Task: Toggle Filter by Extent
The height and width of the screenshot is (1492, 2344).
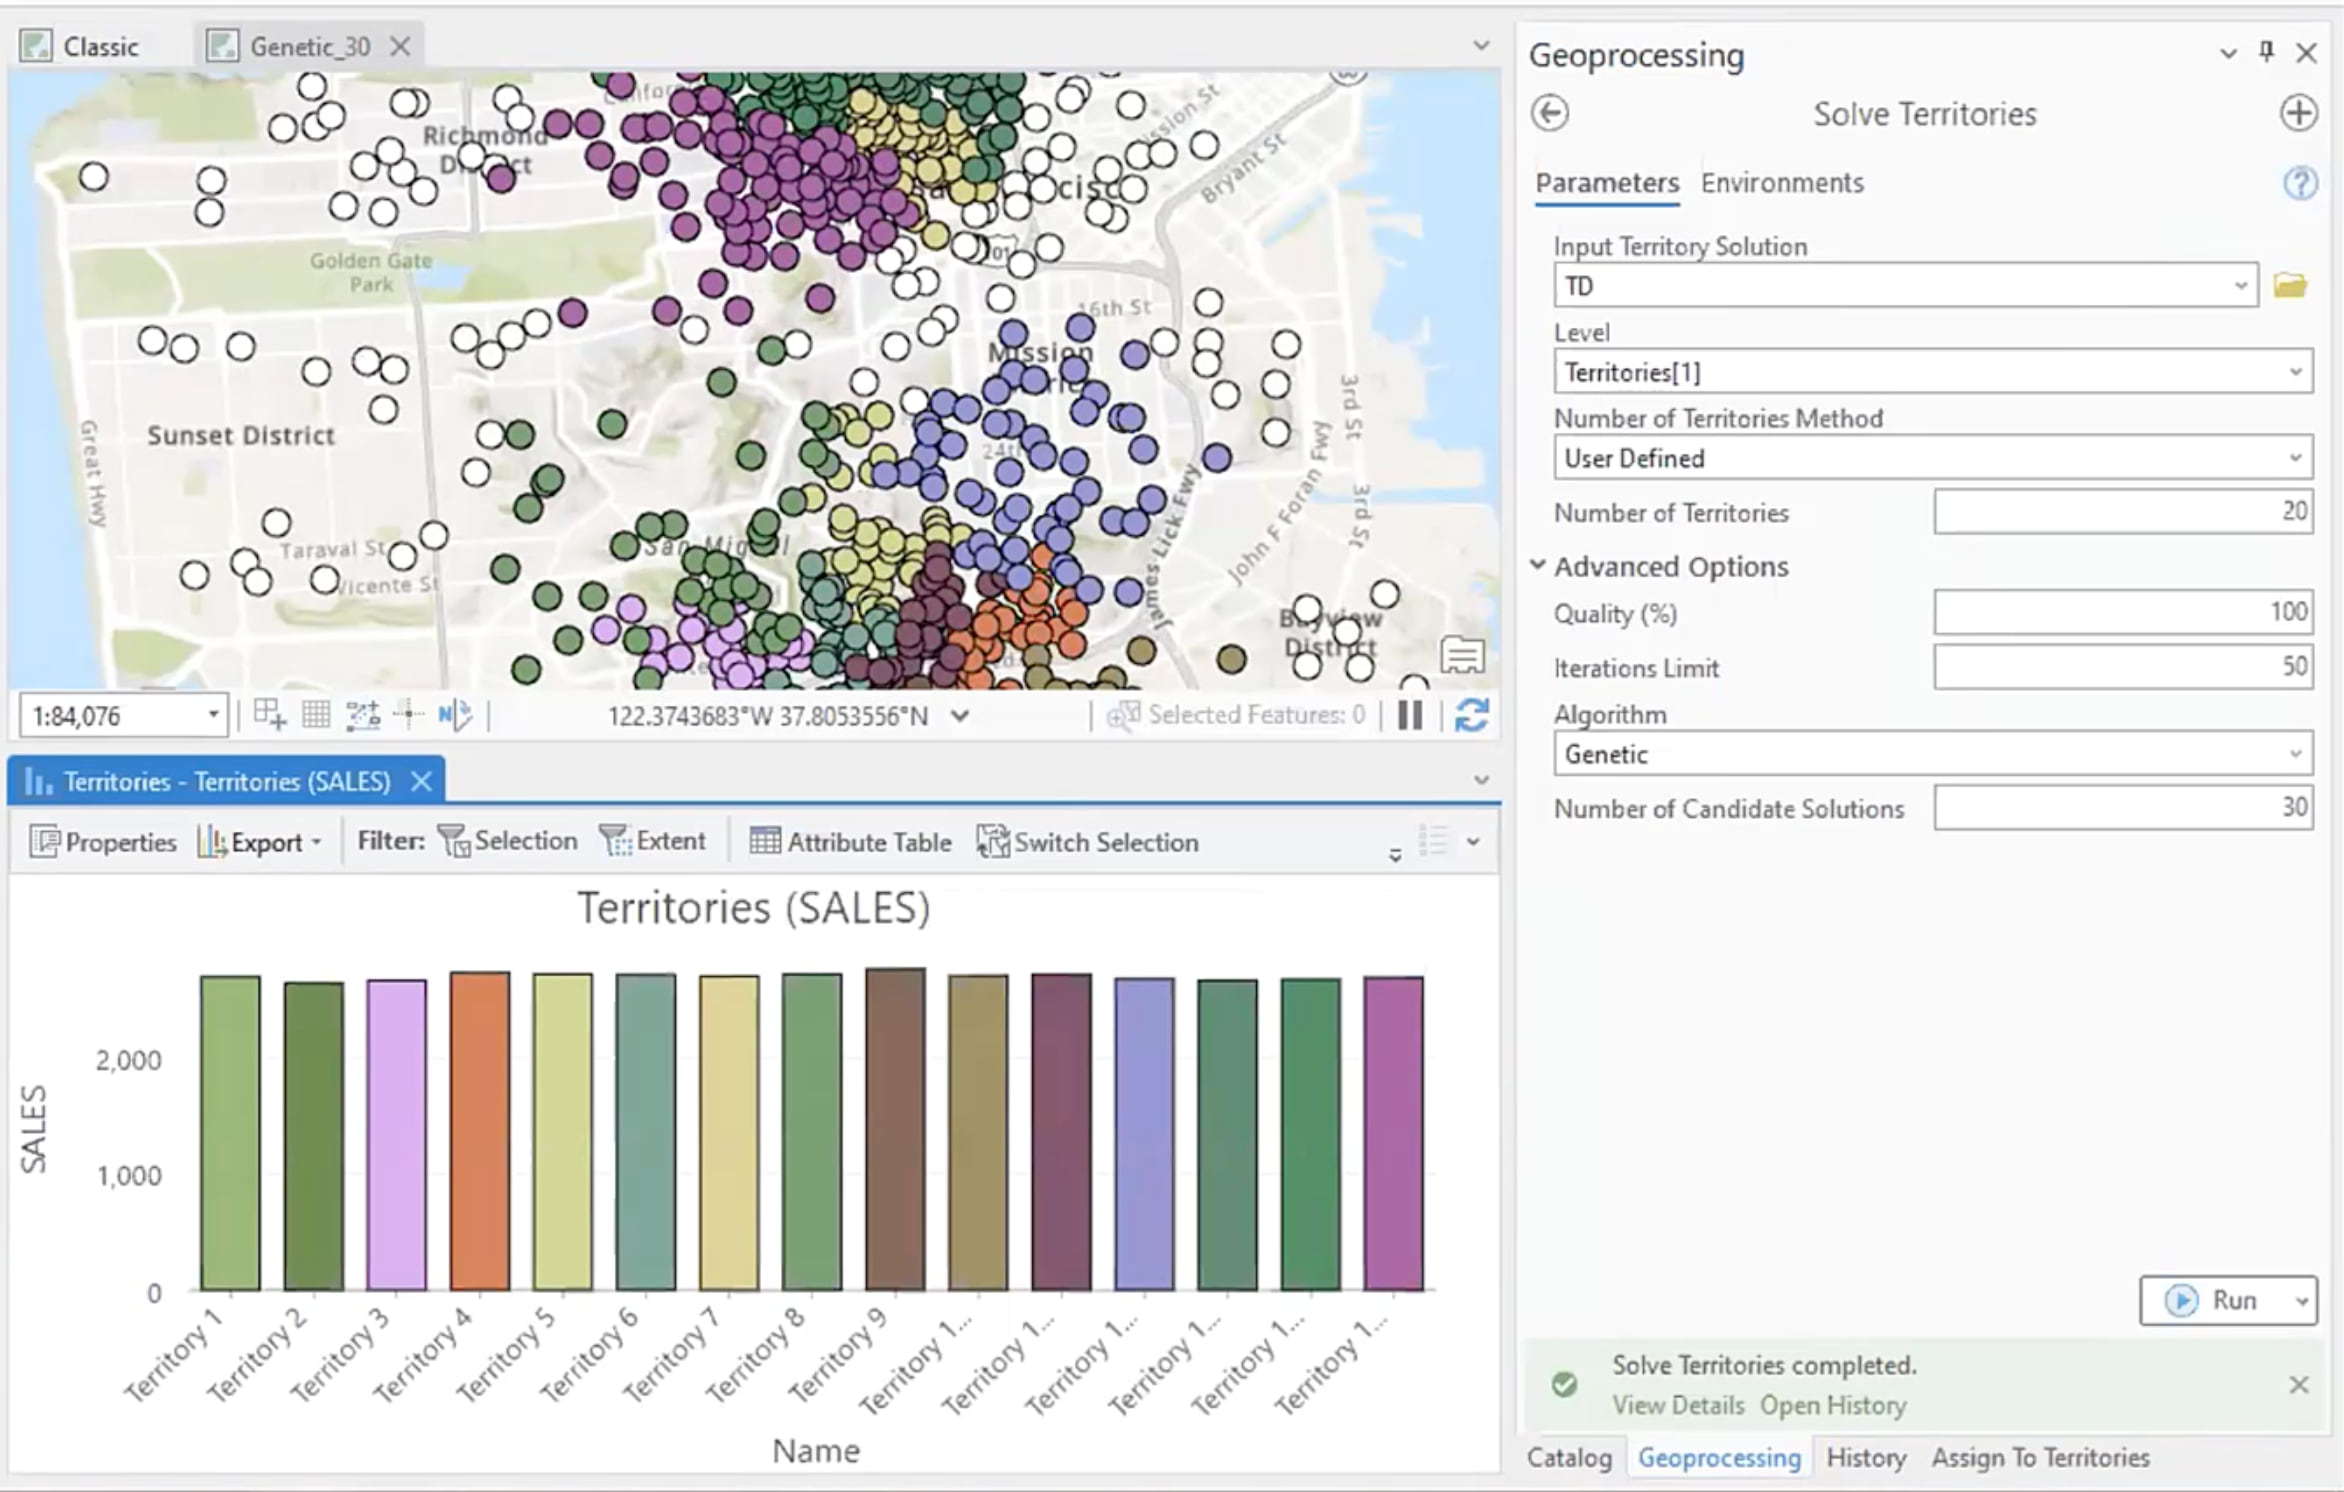Action: tap(653, 841)
